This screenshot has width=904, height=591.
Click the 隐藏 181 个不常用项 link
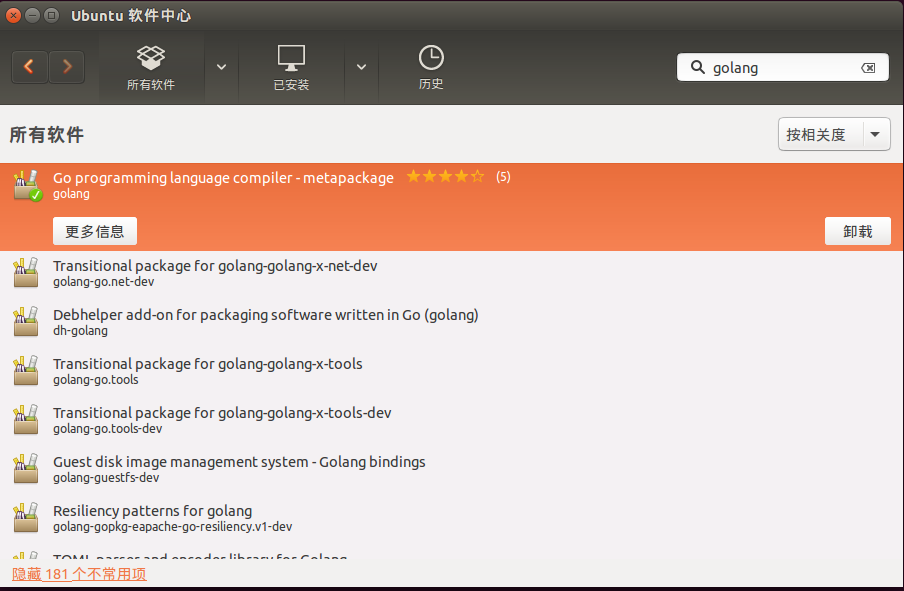click(x=79, y=574)
